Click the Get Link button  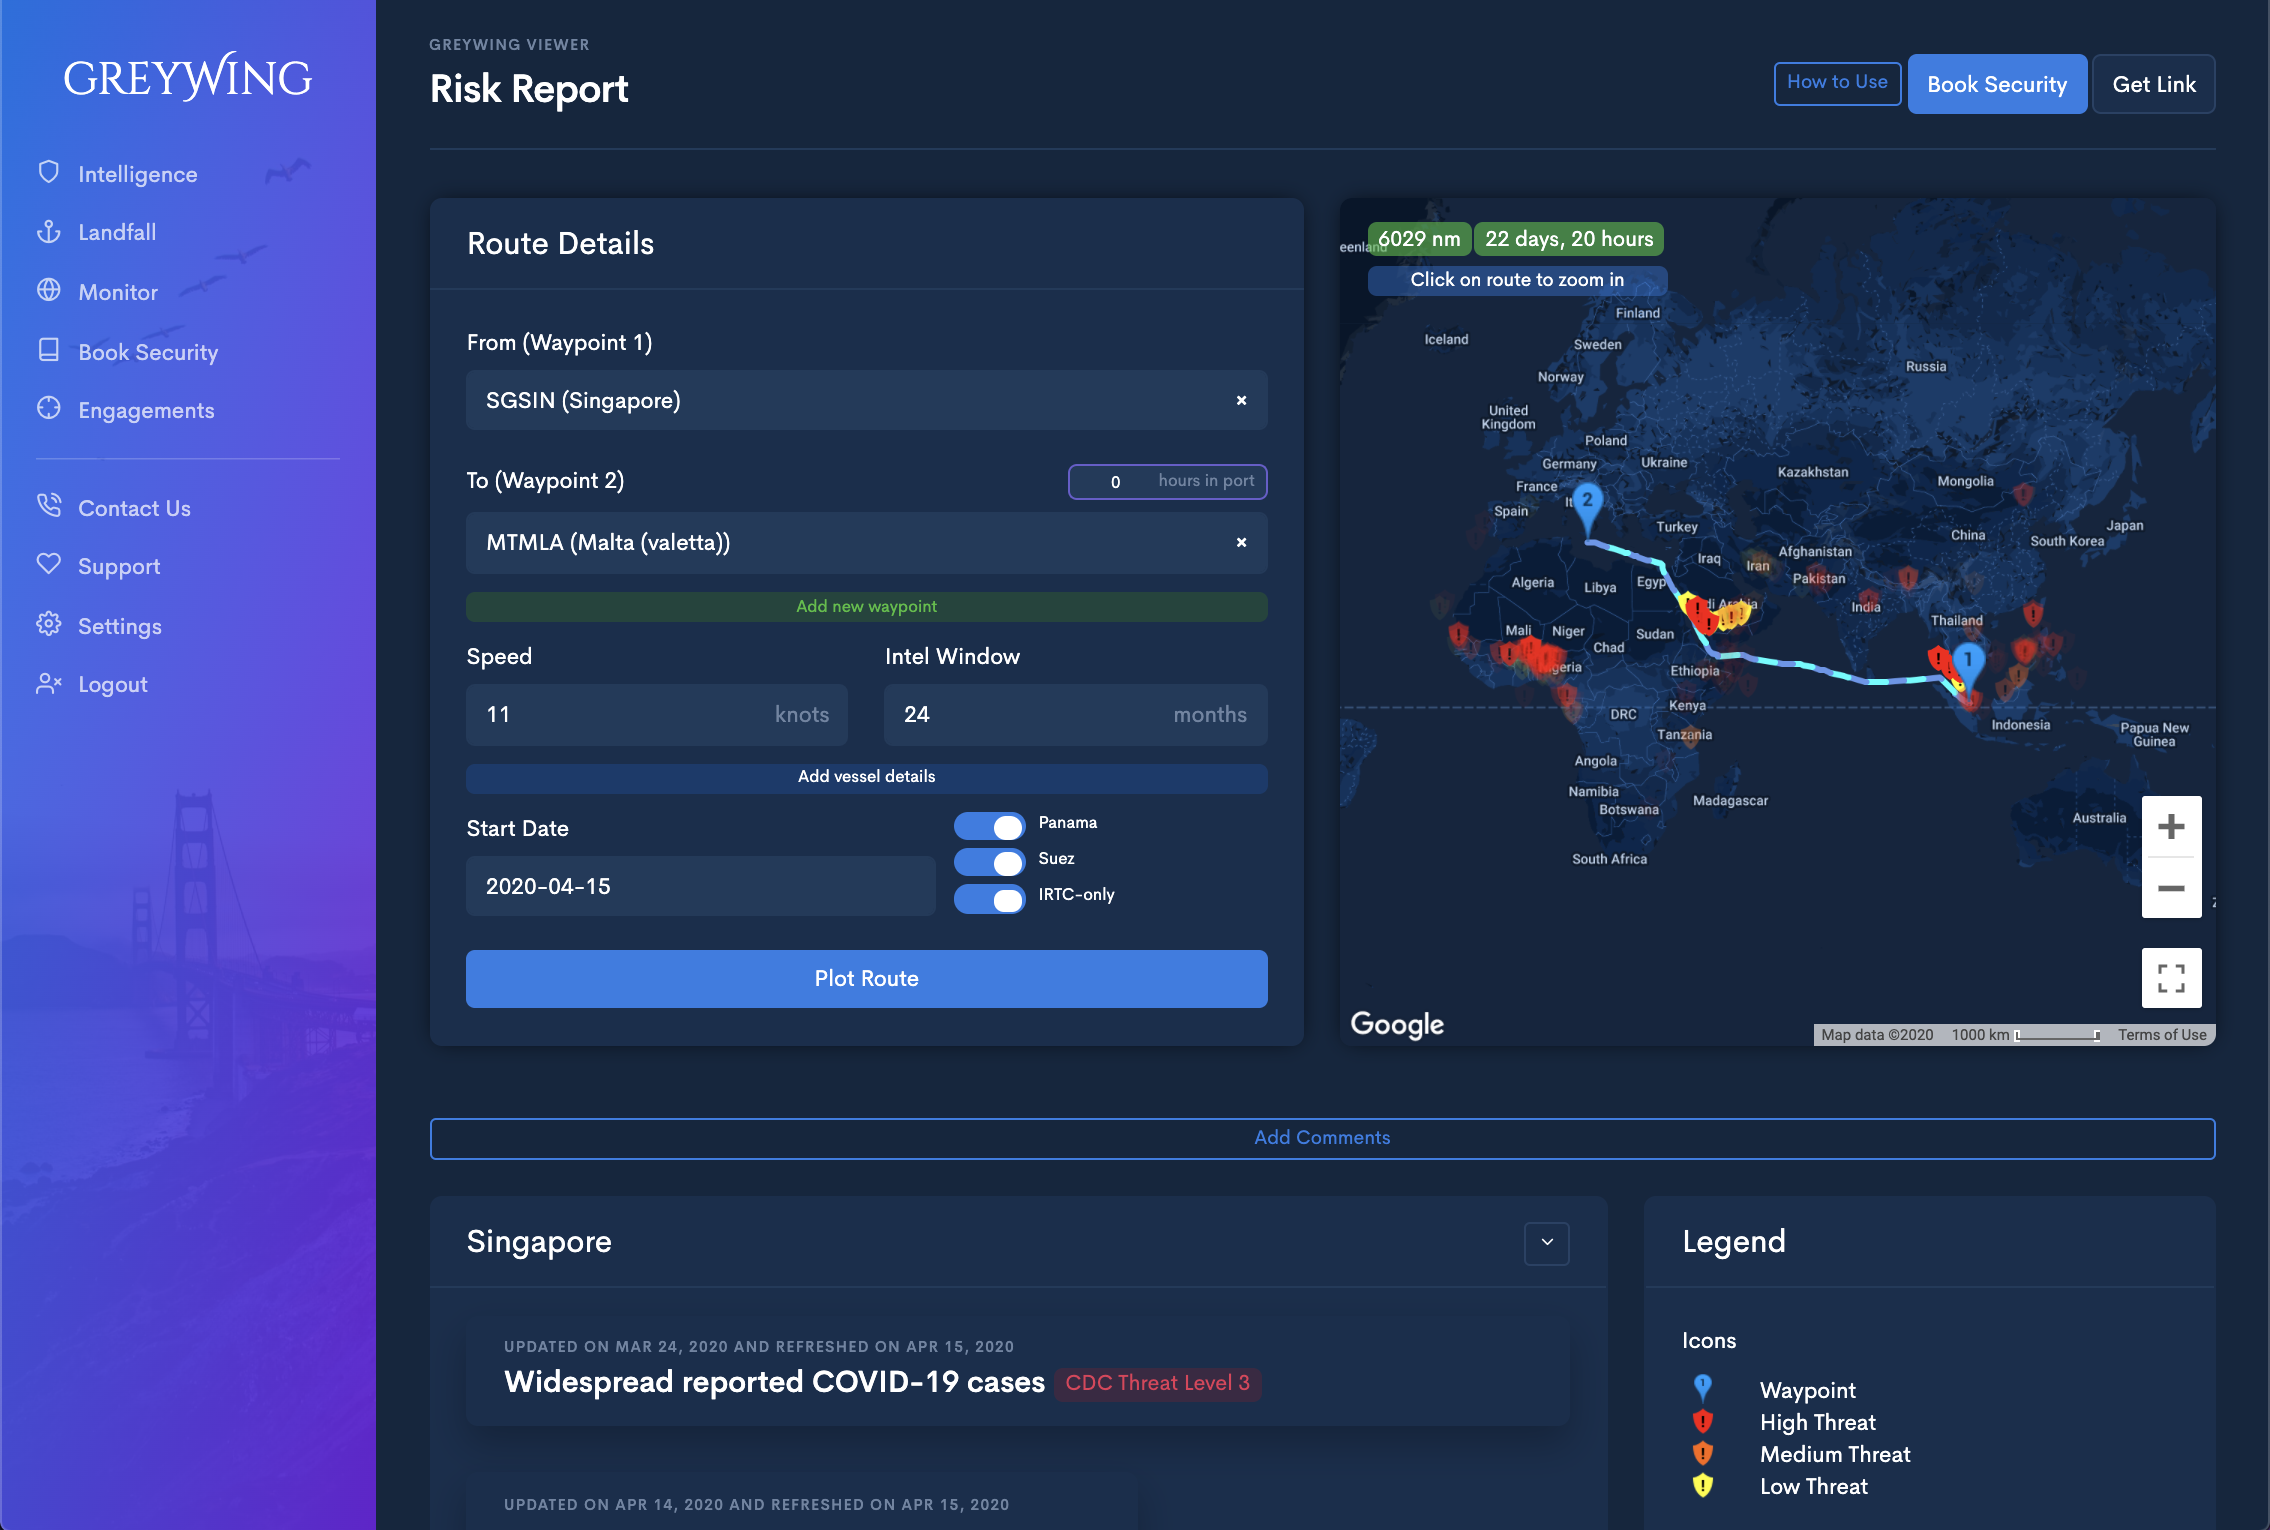point(2153,84)
